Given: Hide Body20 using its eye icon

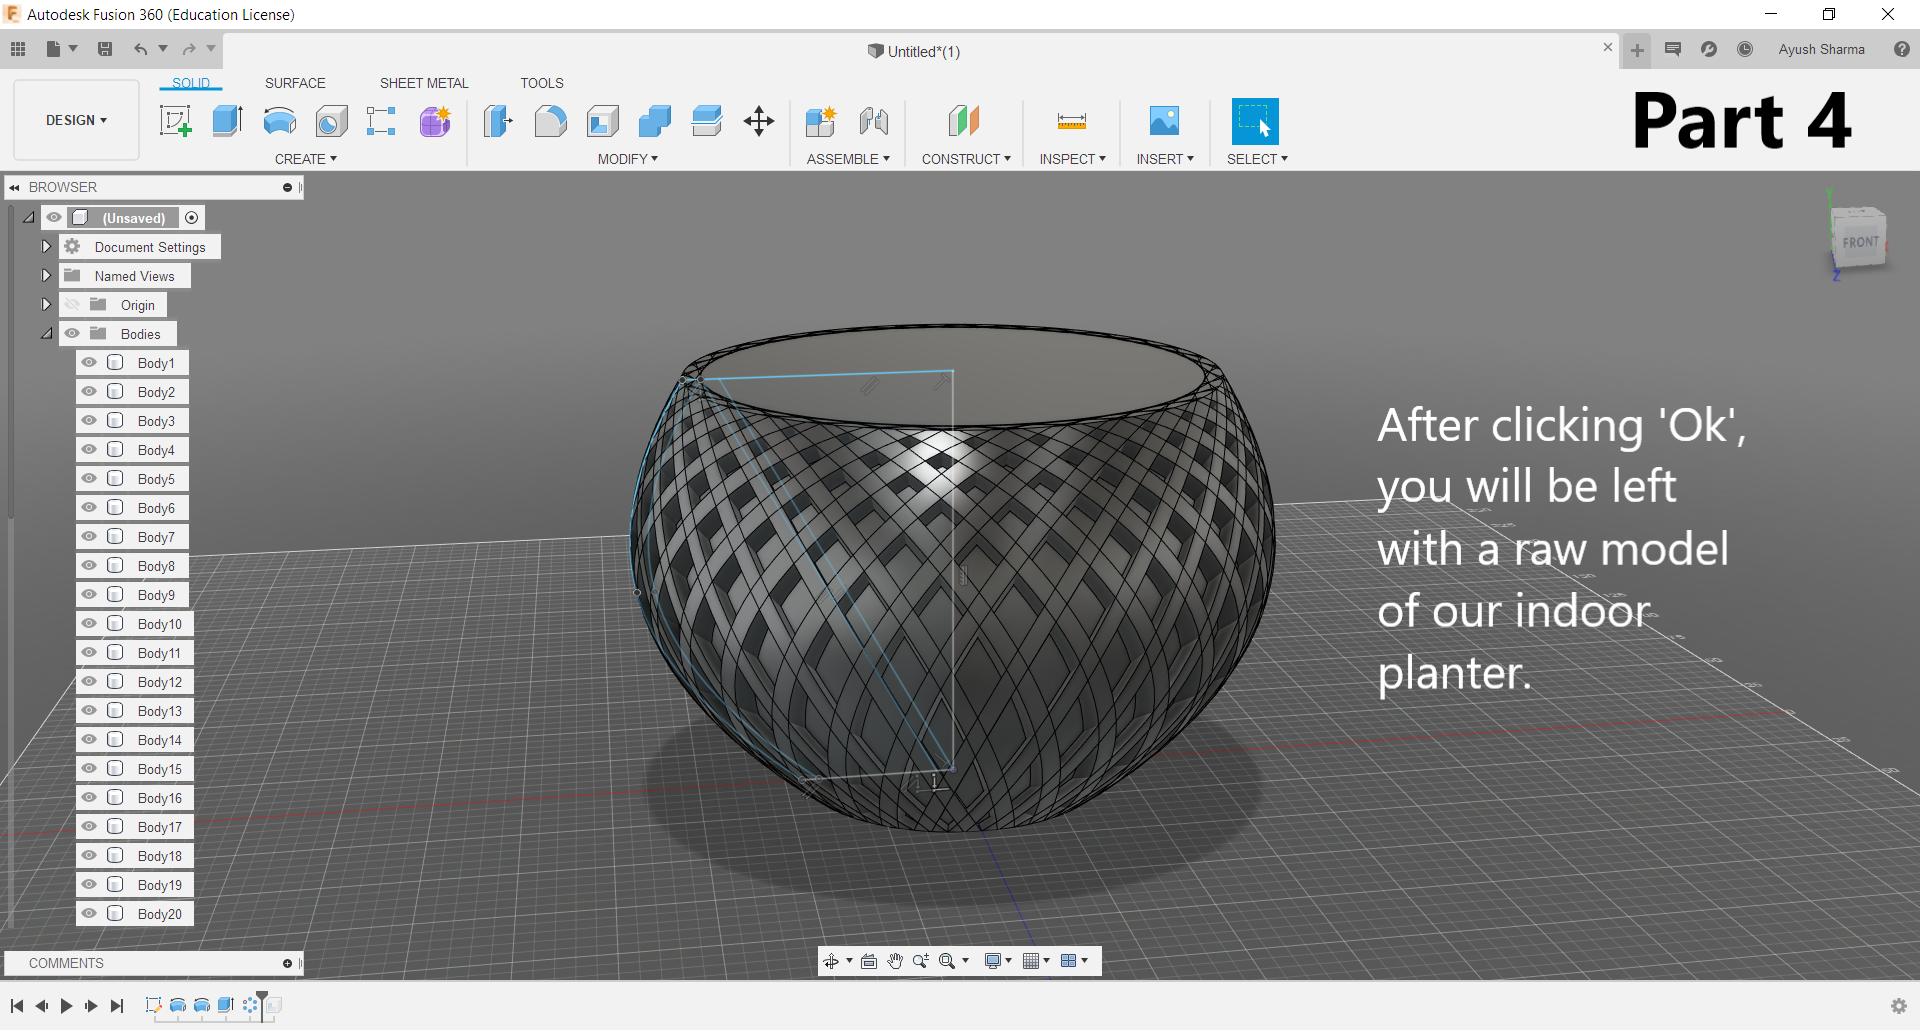Looking at the screenshot, I should click(89, 914).
